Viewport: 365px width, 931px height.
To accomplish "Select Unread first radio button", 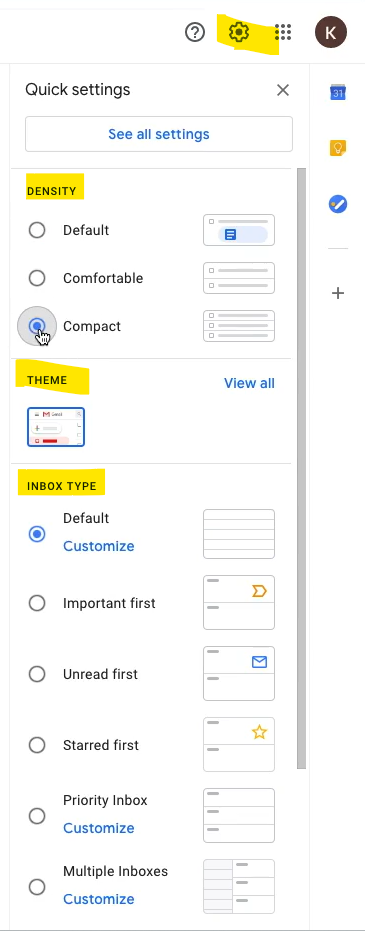I will (x=37, y=674).
